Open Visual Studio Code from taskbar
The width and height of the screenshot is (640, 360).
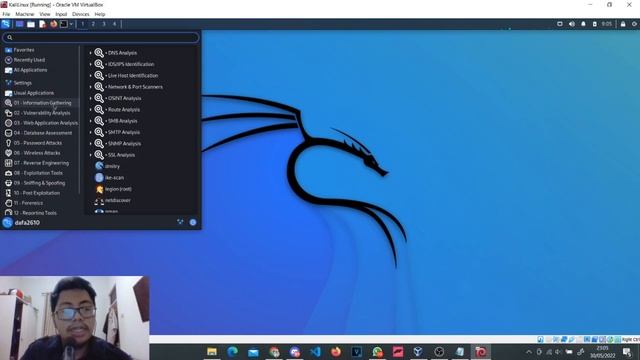point(315,352)
